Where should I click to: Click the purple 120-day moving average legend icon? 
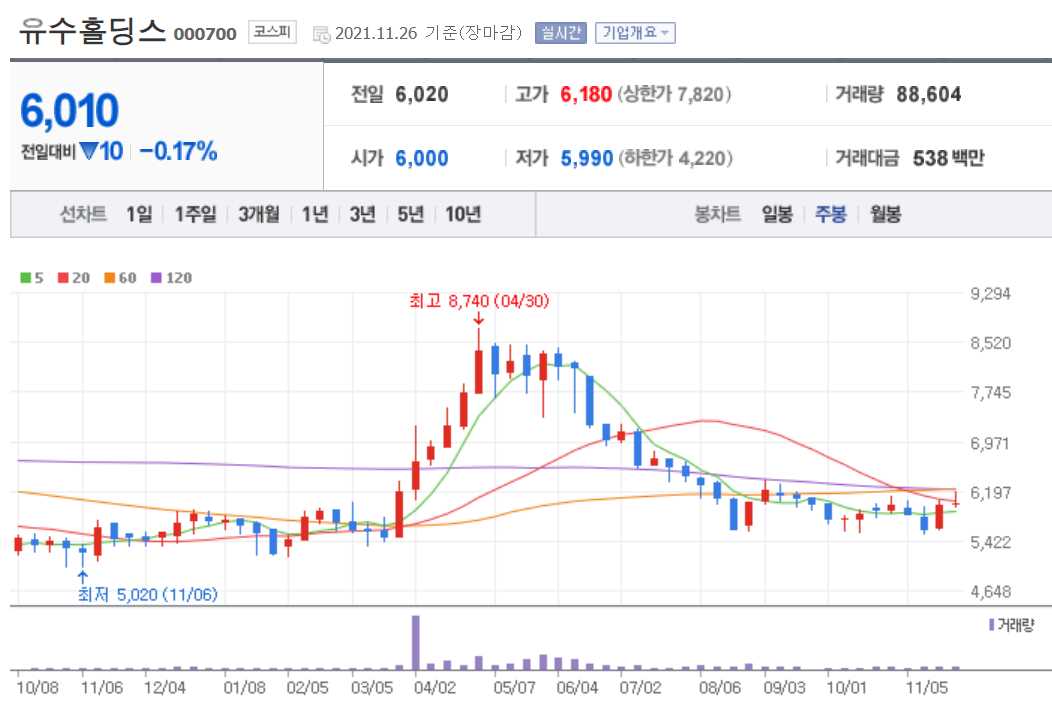tap(154, 278)
